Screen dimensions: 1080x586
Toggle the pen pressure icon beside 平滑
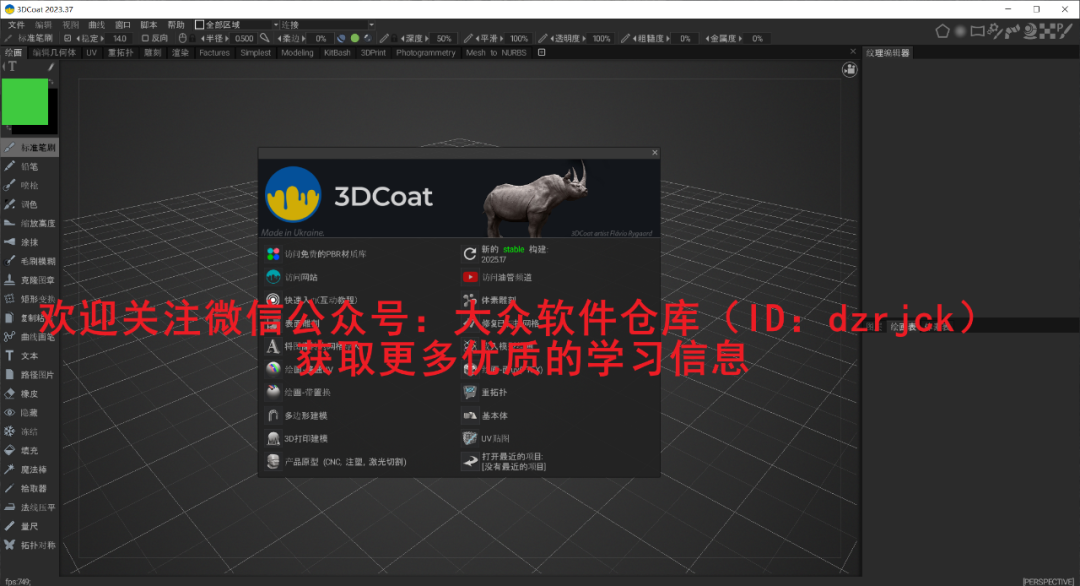pos(468,39)
